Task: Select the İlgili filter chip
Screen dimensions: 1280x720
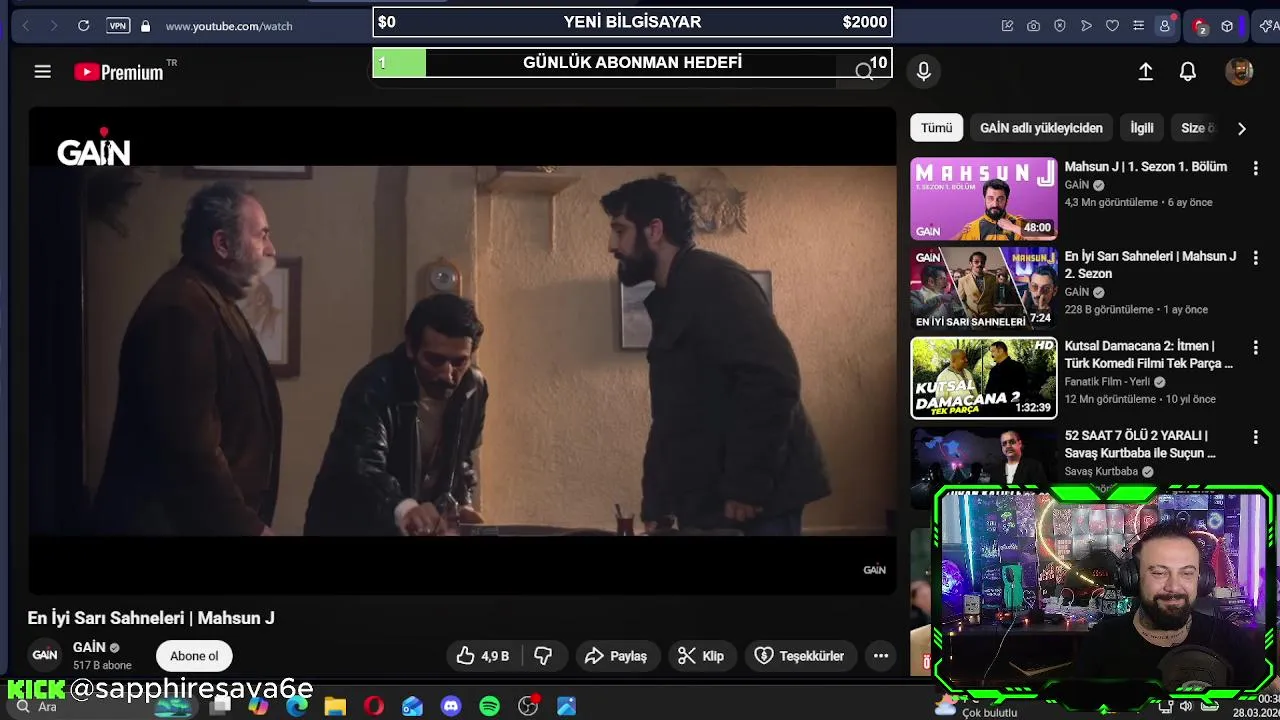Action: click(1142, 128)
